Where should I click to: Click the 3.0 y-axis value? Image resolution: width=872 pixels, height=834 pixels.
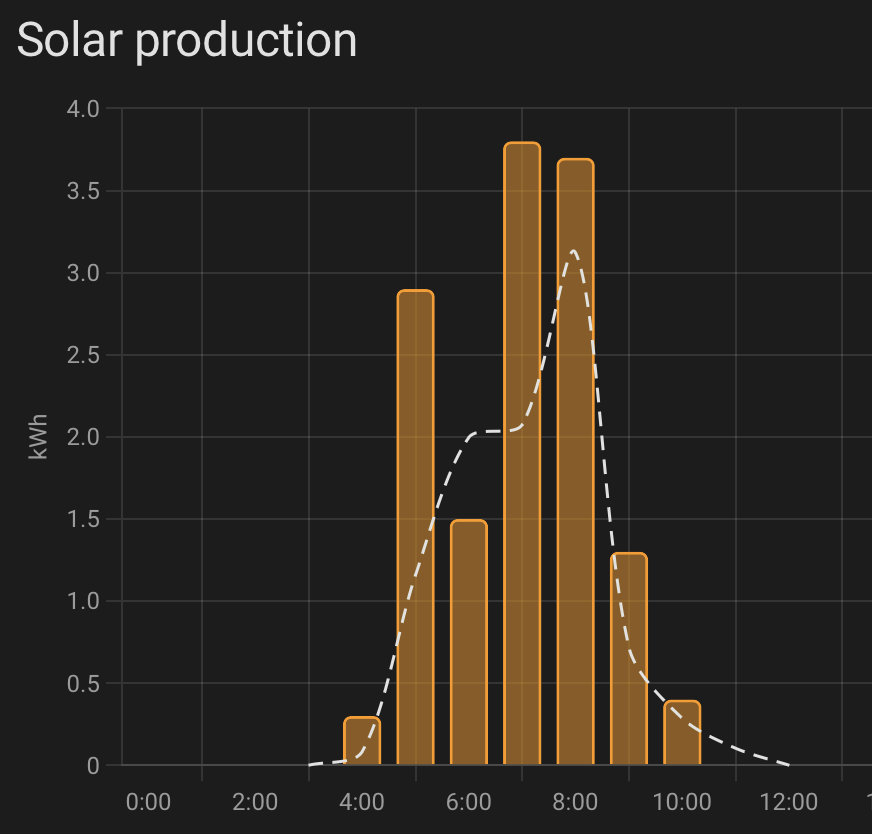pos(83,273)
